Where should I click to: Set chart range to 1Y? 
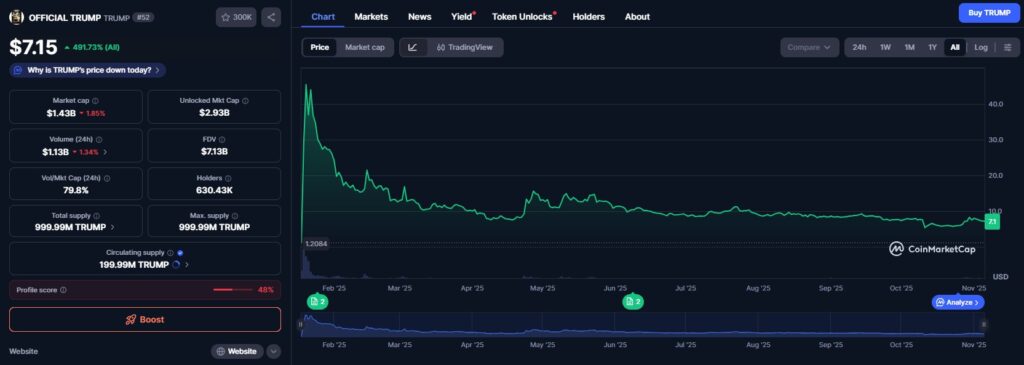[933, 47]
